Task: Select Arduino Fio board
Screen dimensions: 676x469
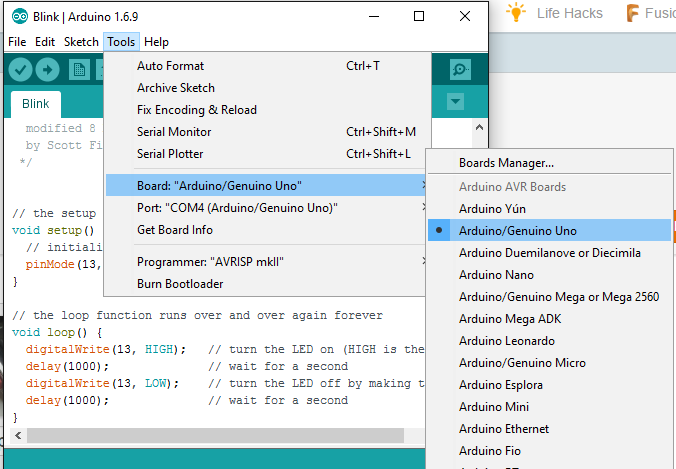Action: point(550,450)
